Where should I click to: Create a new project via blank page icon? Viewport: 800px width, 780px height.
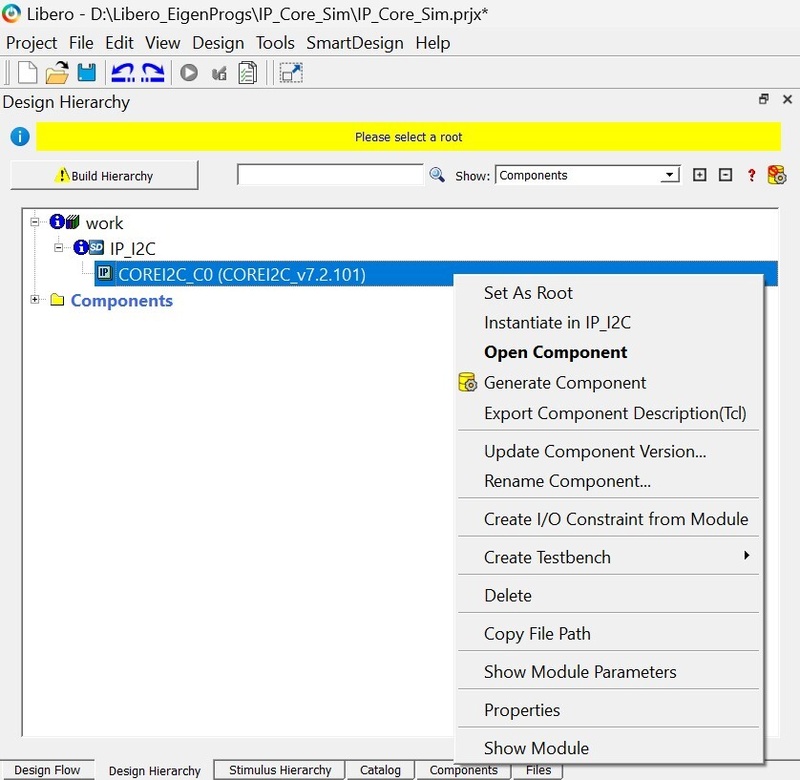click(28, 72)
